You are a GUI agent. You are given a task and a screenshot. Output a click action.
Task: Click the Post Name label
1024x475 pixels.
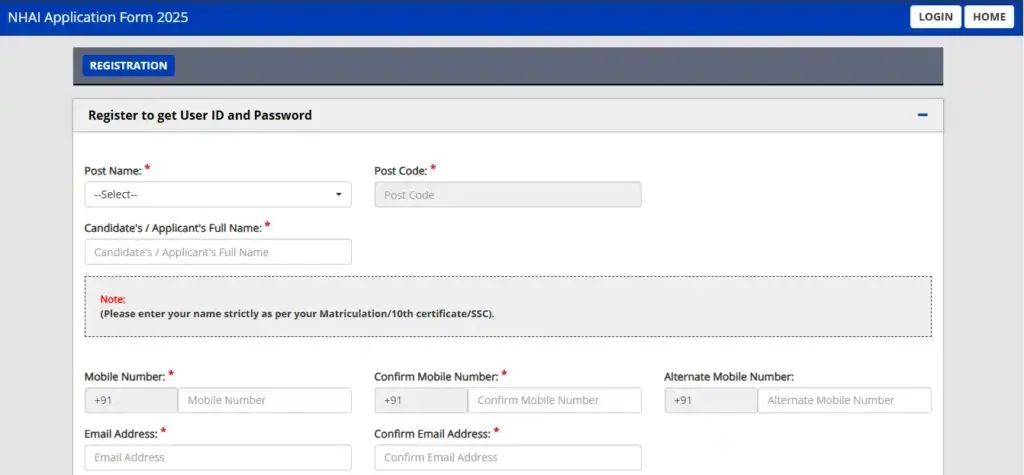coord(112,171)
